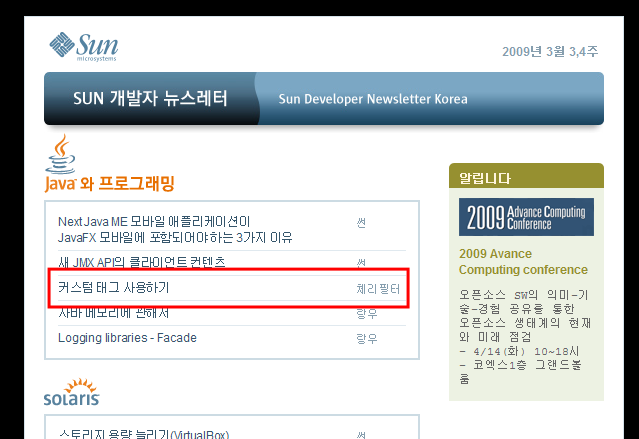Click the Java 와 프로그래밍 section heading

coord(110,183)
